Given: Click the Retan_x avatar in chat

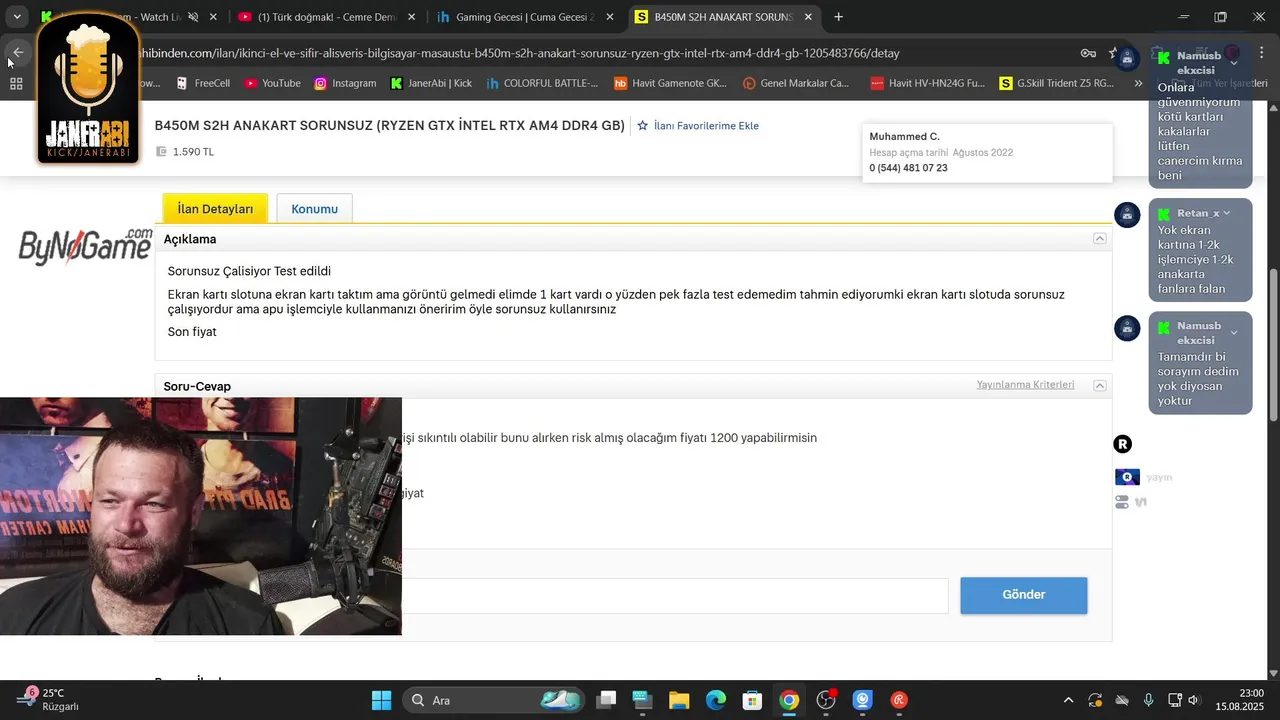Looking at the screenshot, I should pyautogui.click(x=1127, y=215).
